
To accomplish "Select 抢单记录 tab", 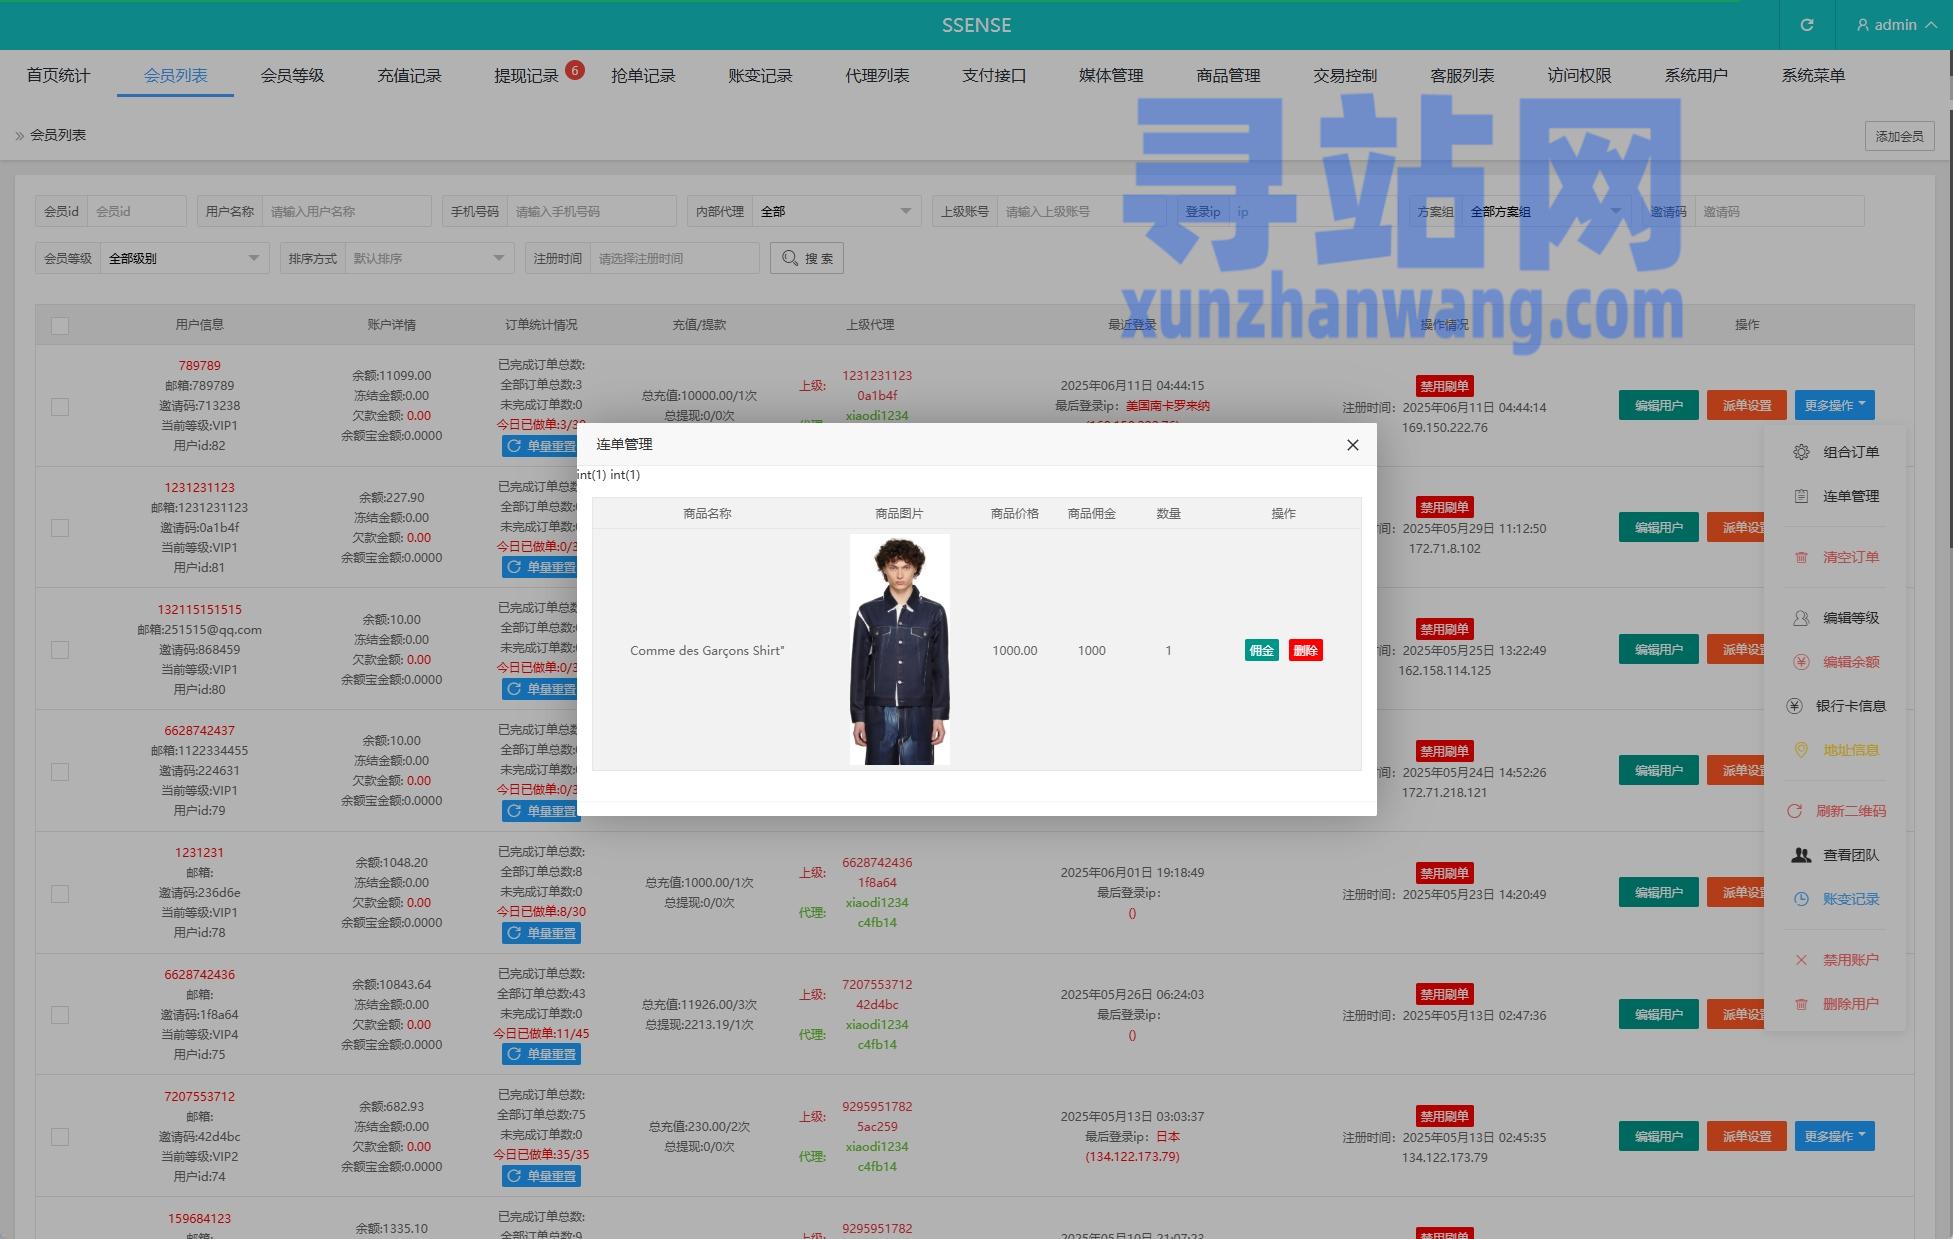I will point(643,75).
